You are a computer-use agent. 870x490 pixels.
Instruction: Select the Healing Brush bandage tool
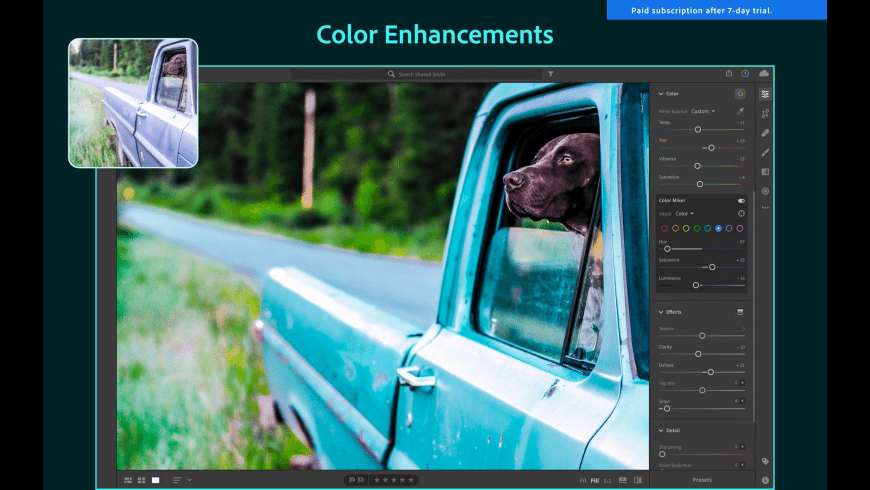[765, 133]
